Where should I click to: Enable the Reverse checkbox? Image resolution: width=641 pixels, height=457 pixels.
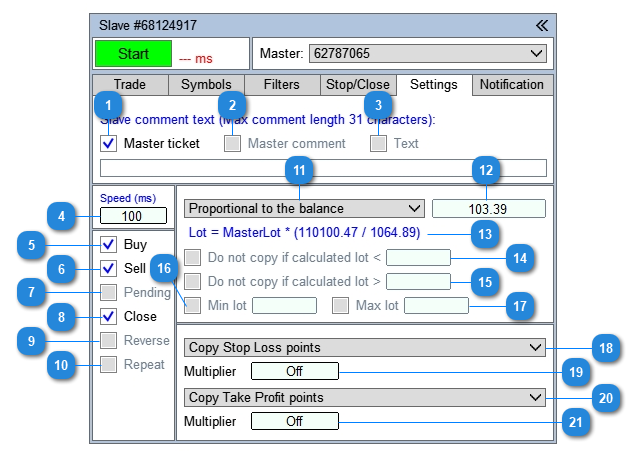pos(109,341)
